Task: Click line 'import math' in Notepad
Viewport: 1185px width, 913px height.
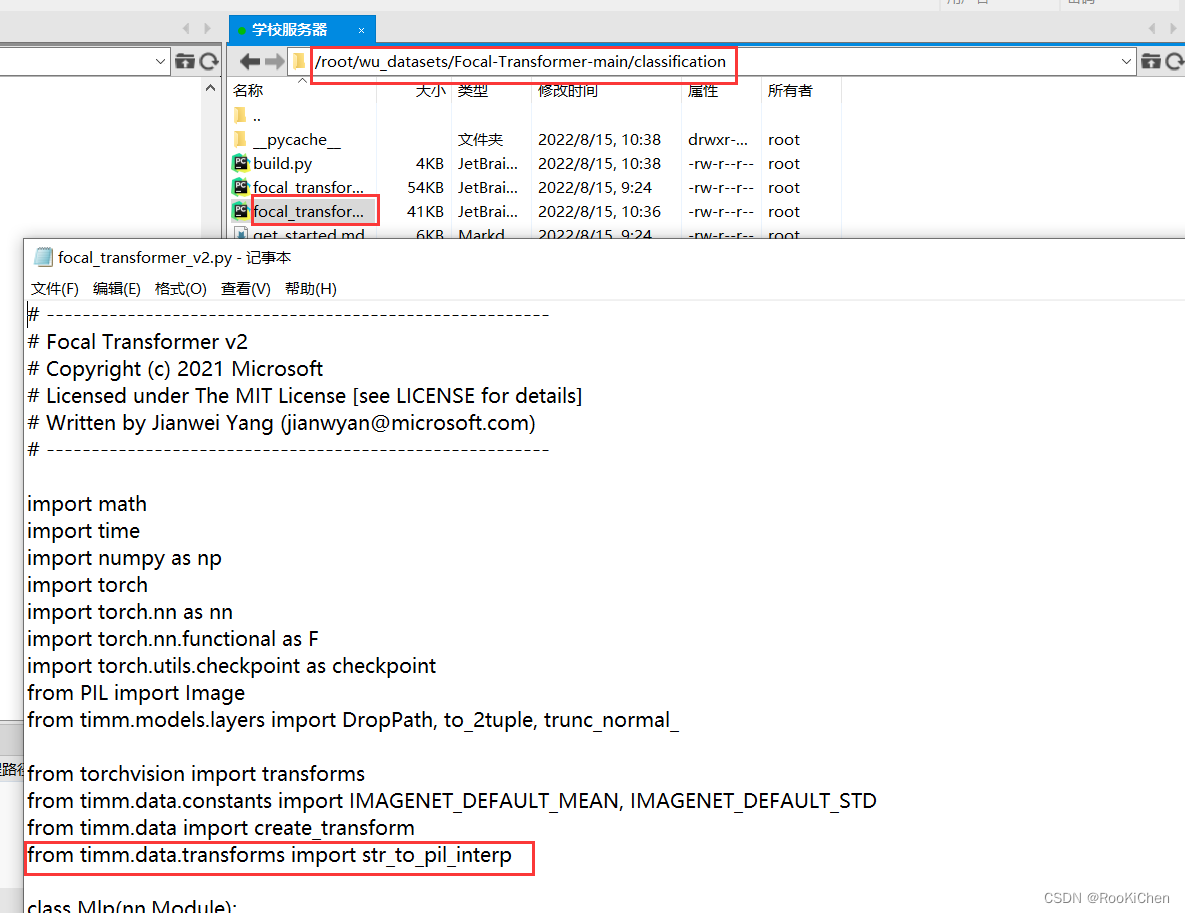Action: click(x=87, y=504)
